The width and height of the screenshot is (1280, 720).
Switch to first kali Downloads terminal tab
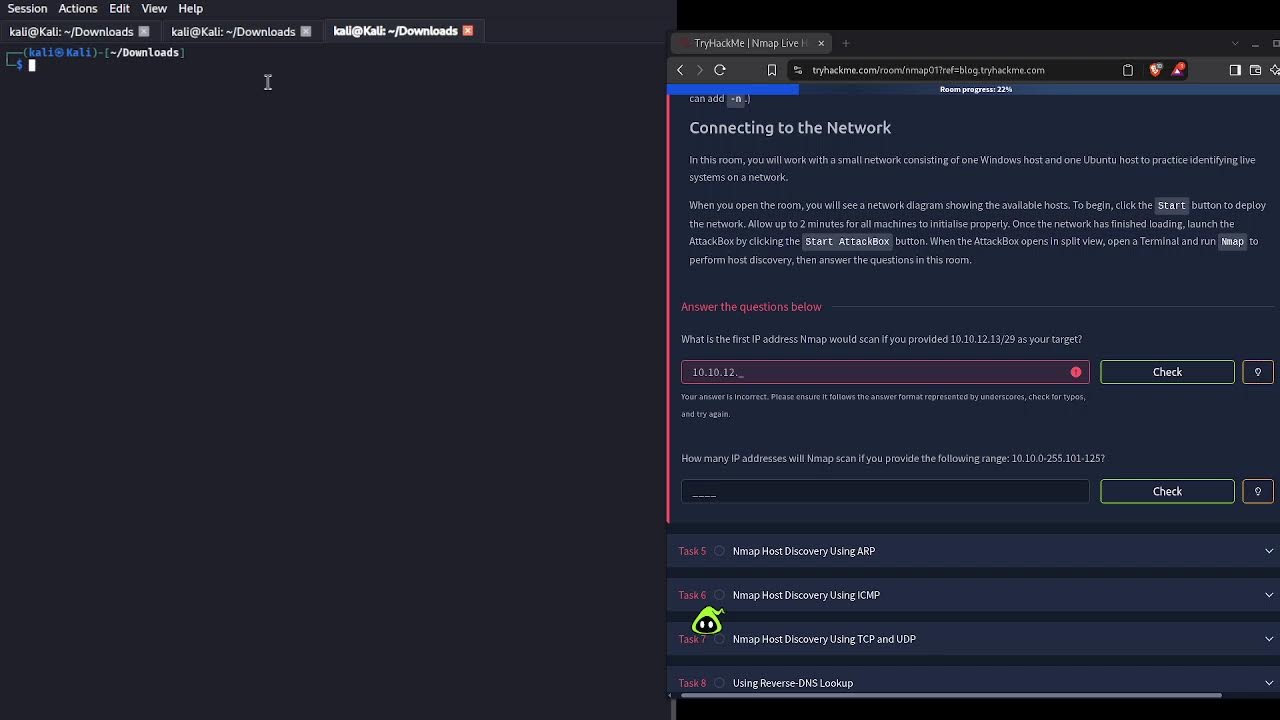71,31
